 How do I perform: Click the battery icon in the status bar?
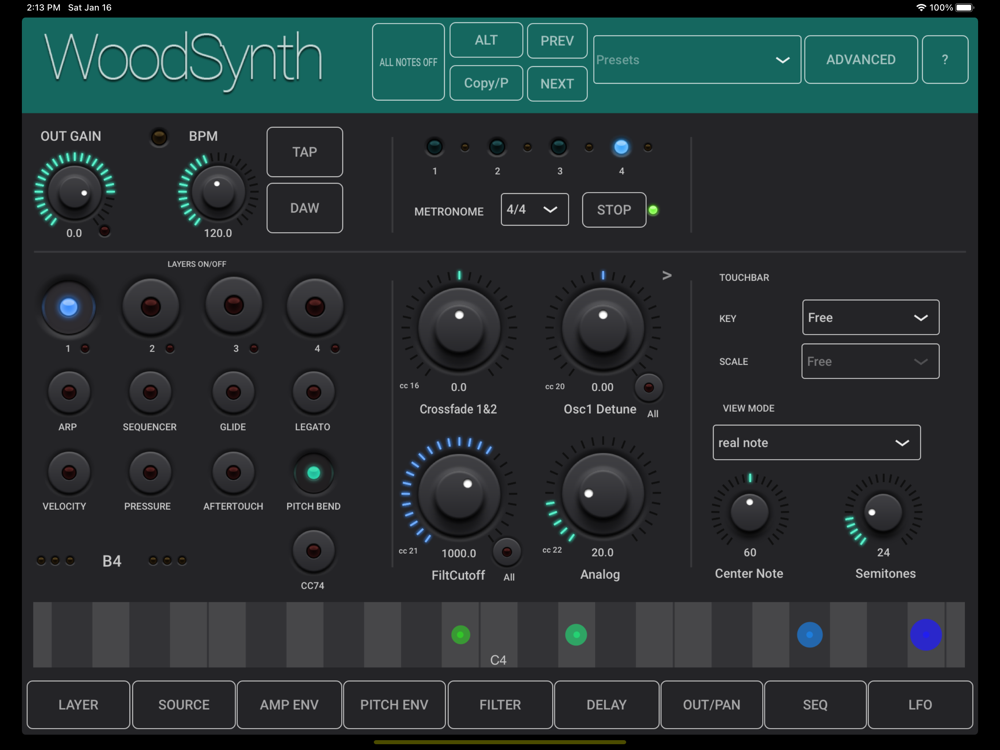[965, 8]
